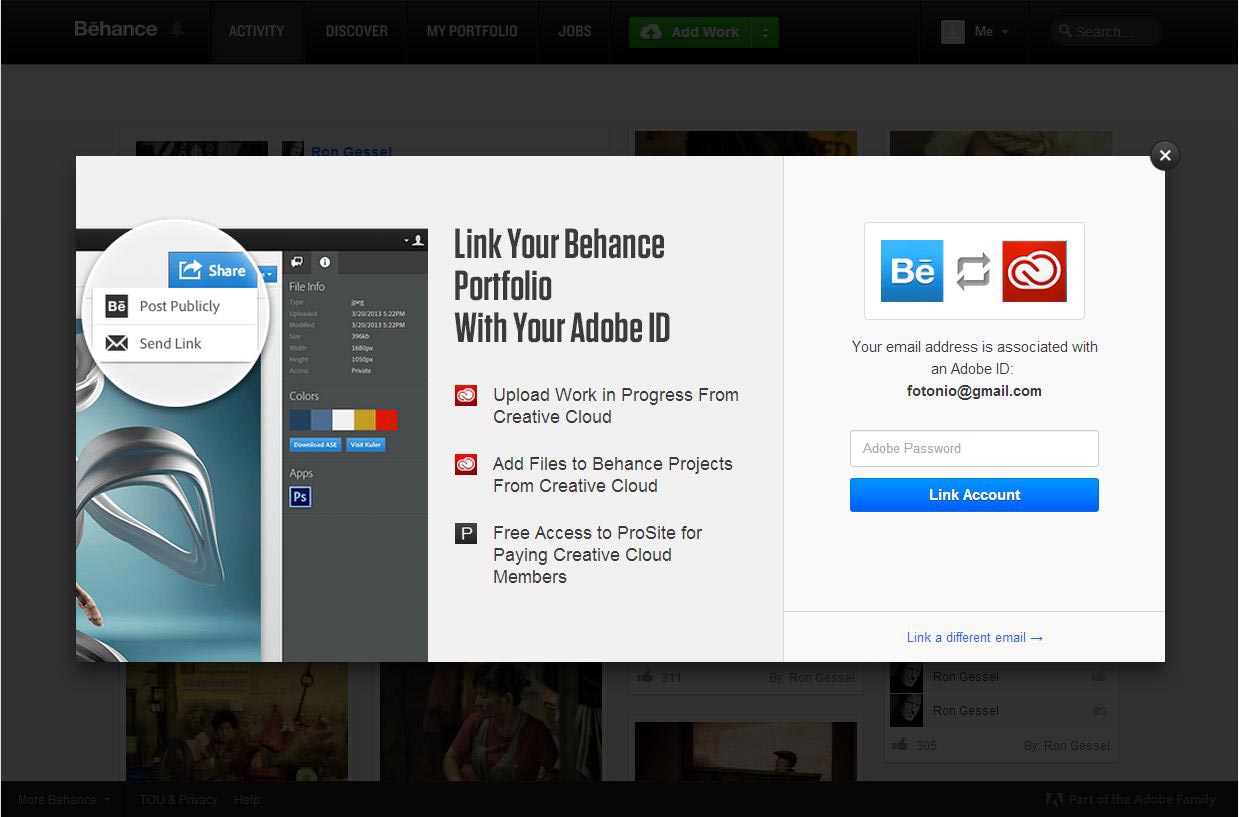Image resolution: width=1239 pixels, height=817 pixels.
Task: Go to the Activity tab
Action: pos(257,31)
